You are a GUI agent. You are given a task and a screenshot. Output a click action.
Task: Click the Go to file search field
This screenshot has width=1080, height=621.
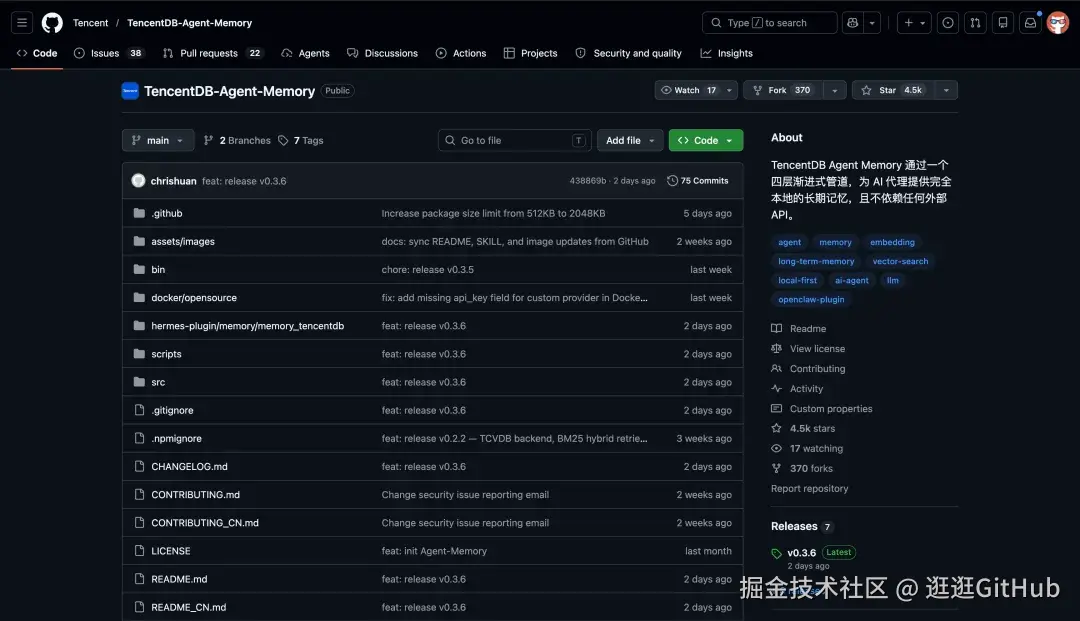click(515, 140)
